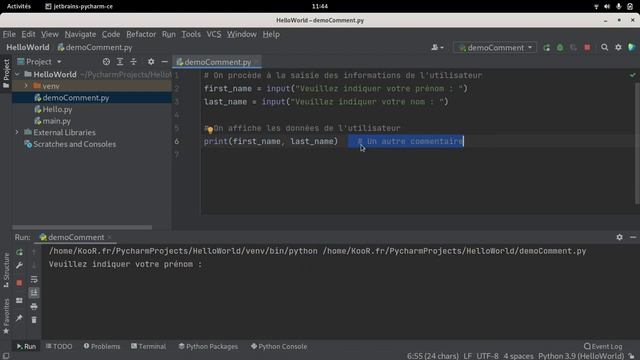Click Expand All icon in Project panel

point(120,62)
